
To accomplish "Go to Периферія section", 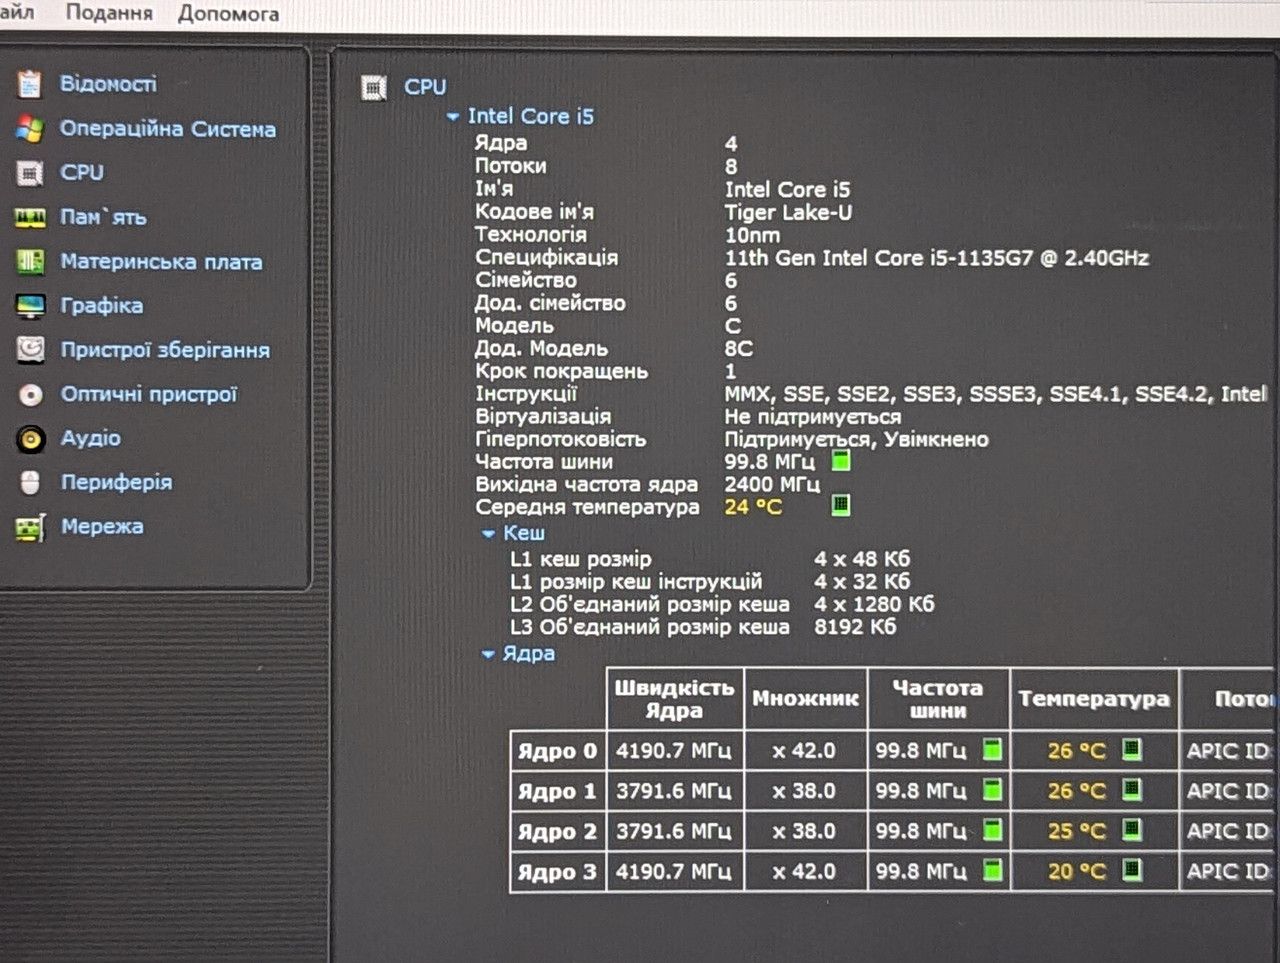I will tap(116, 482).
